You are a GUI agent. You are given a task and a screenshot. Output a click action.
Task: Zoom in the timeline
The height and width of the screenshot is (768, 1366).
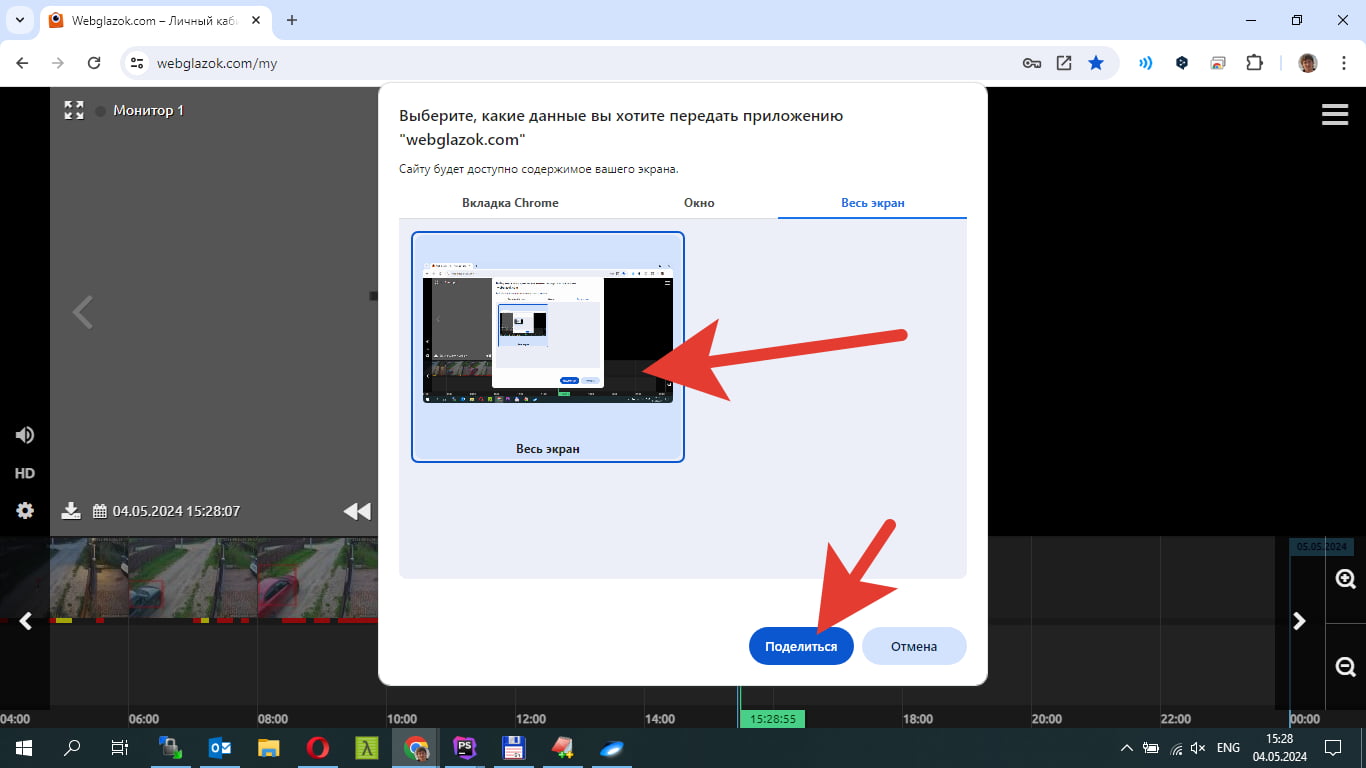tap(1345, 579)
